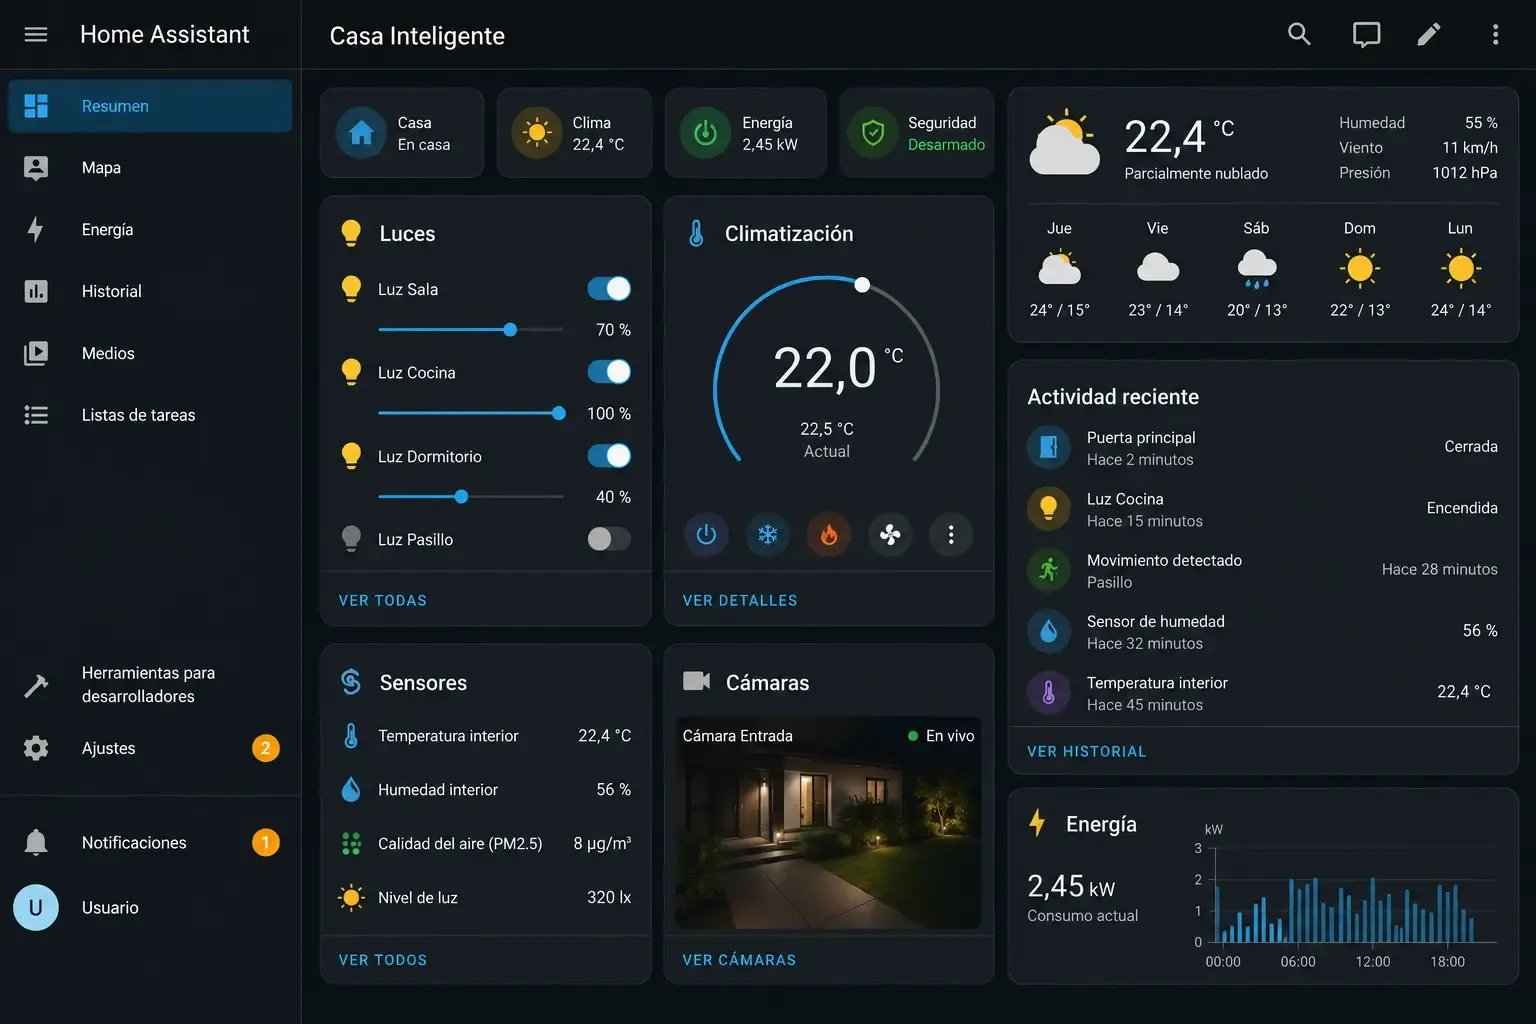The width and height of the screenshot is (1536, 1024).
Task: Open Notificaciones panel
Action: point(150,843)
